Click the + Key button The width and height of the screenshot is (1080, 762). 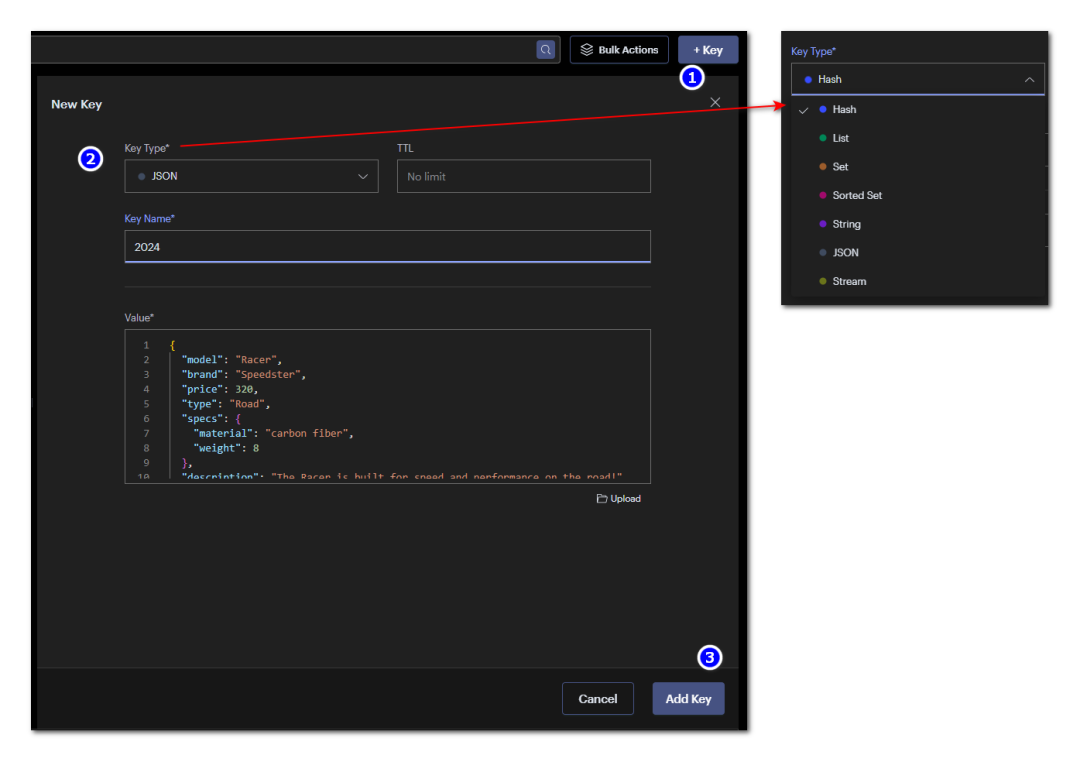pos(708,50)
